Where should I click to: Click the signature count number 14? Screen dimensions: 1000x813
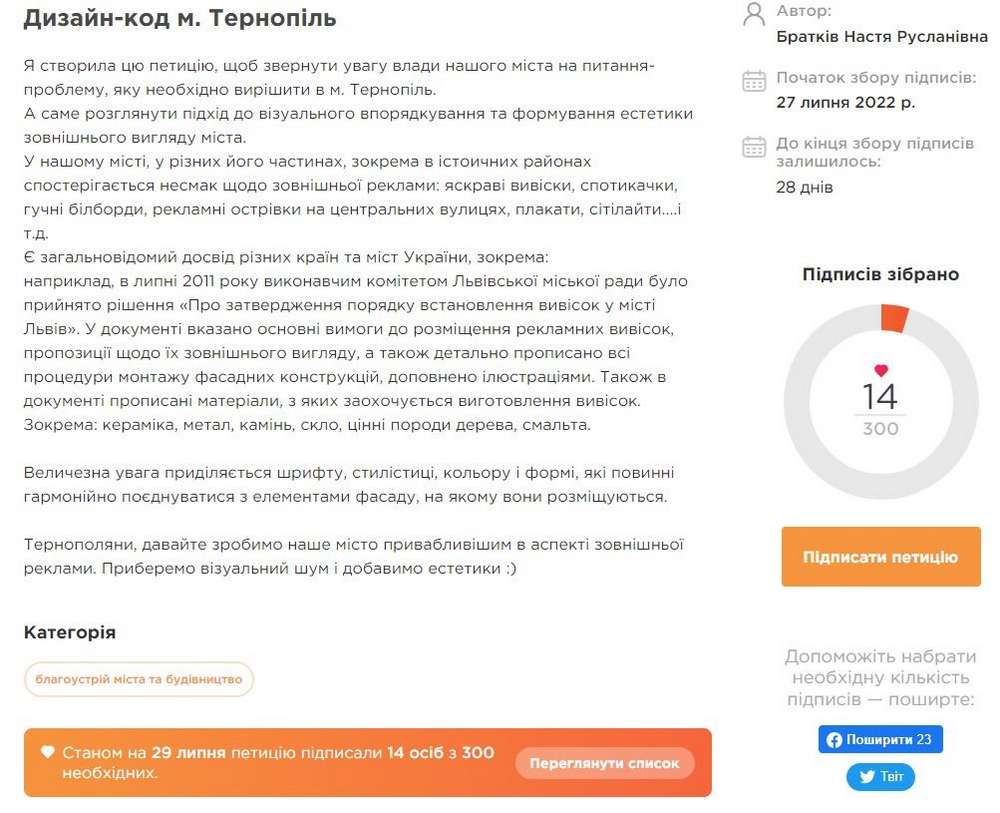click(x=880, y=397)
